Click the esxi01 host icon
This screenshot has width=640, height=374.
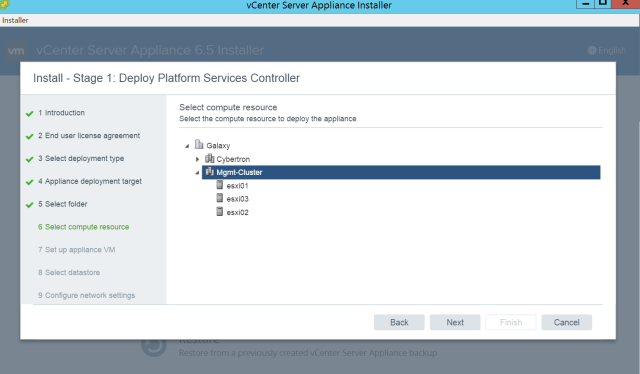(x=220, y=185)
